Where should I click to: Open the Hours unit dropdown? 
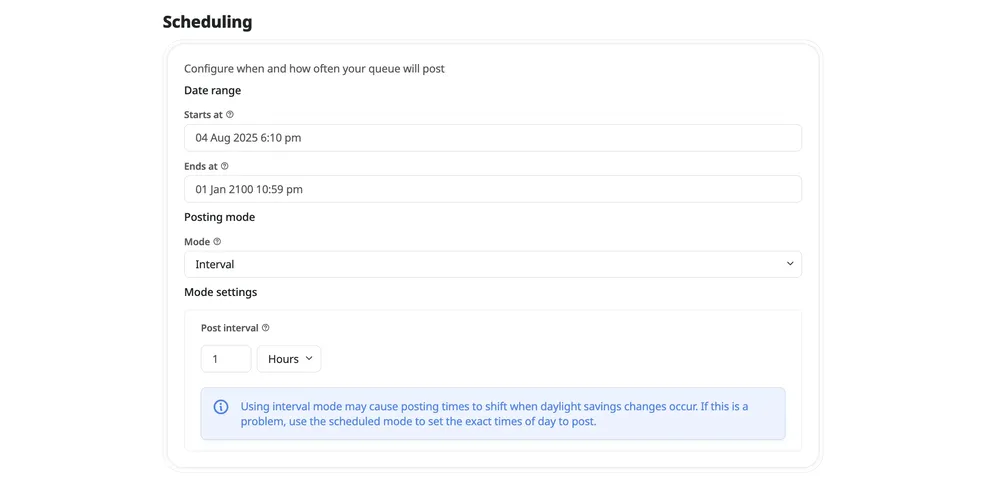coord(289,359)
